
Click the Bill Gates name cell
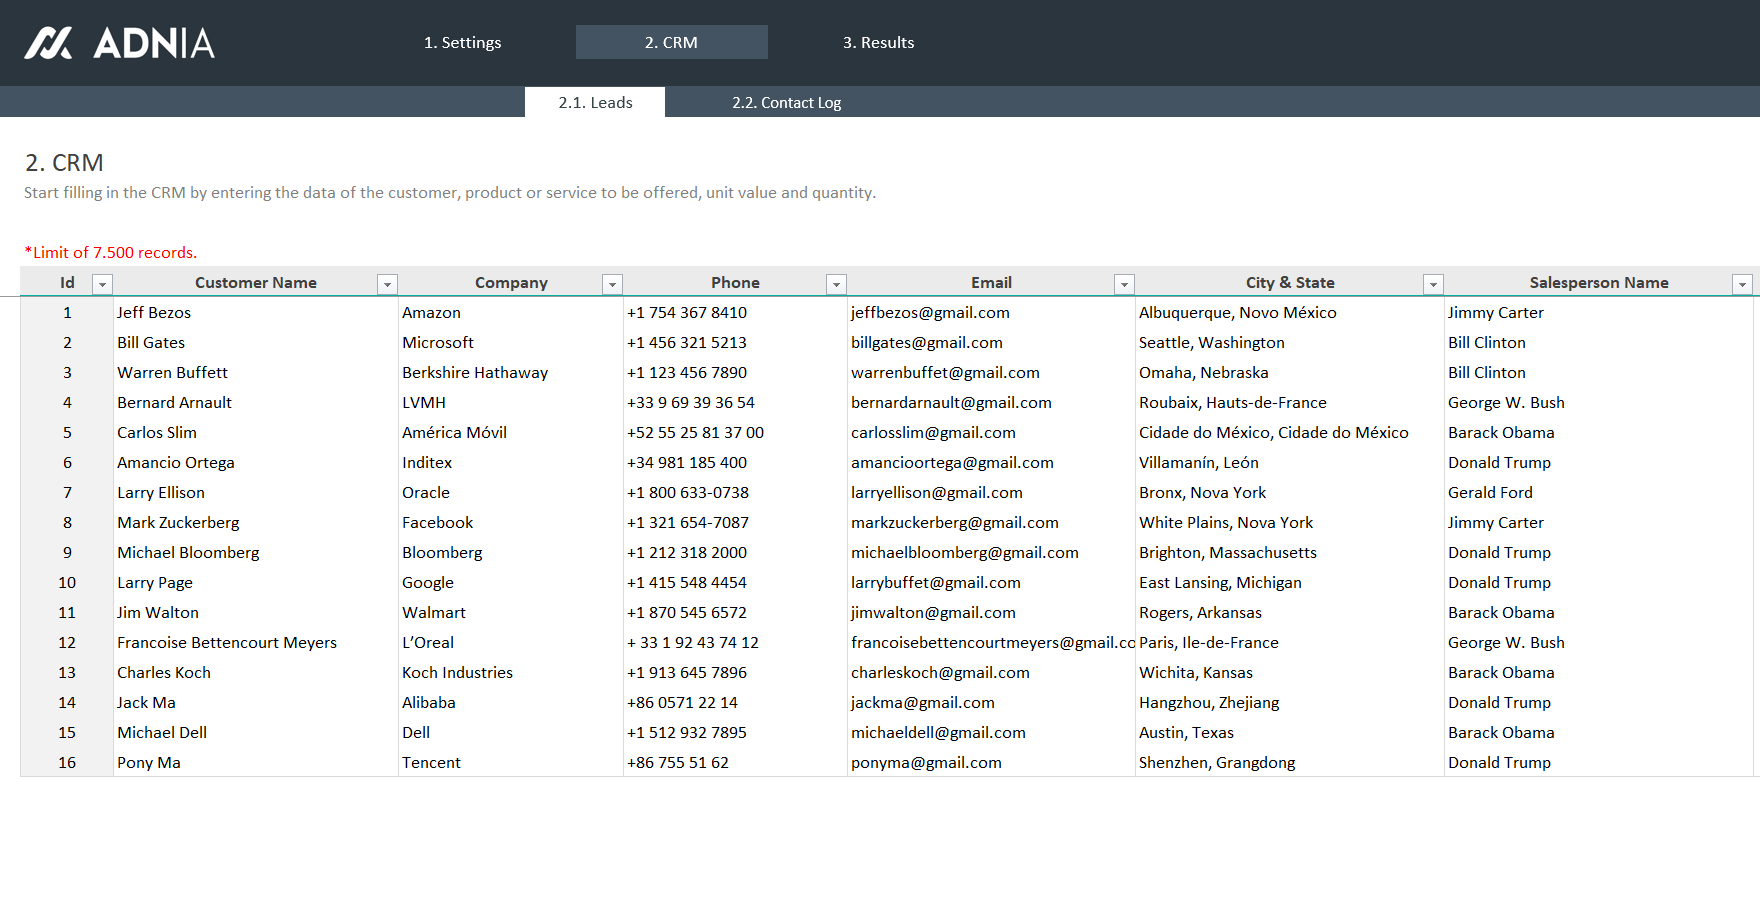[256, 342]
